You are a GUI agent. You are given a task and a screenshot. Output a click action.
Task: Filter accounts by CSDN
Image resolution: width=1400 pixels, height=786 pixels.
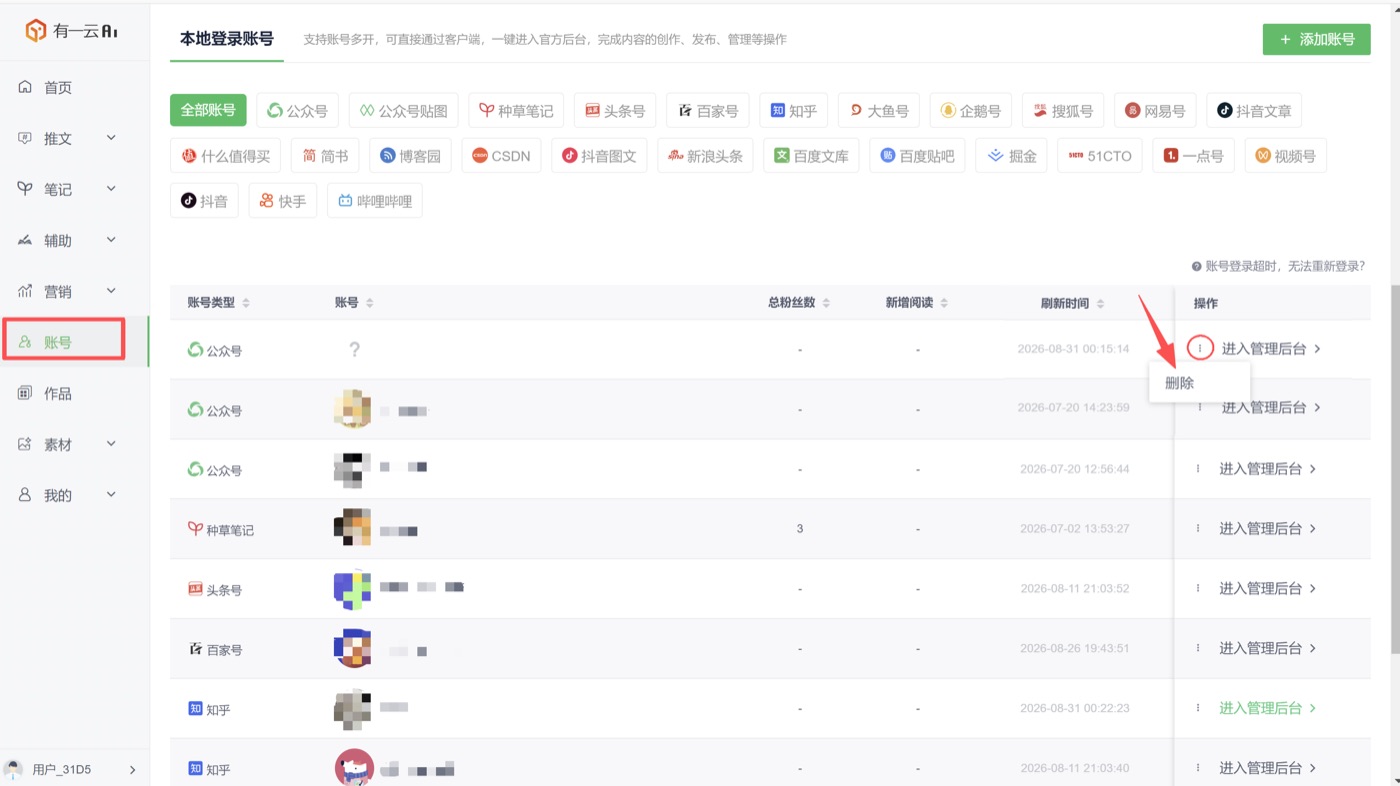coord(502,156)
